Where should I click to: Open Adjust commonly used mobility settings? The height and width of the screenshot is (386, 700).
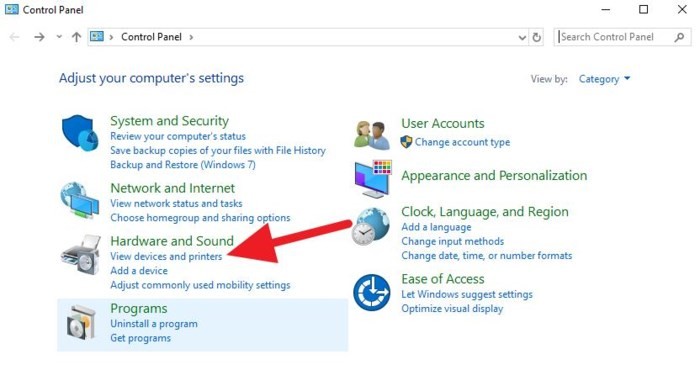[200, 285]
